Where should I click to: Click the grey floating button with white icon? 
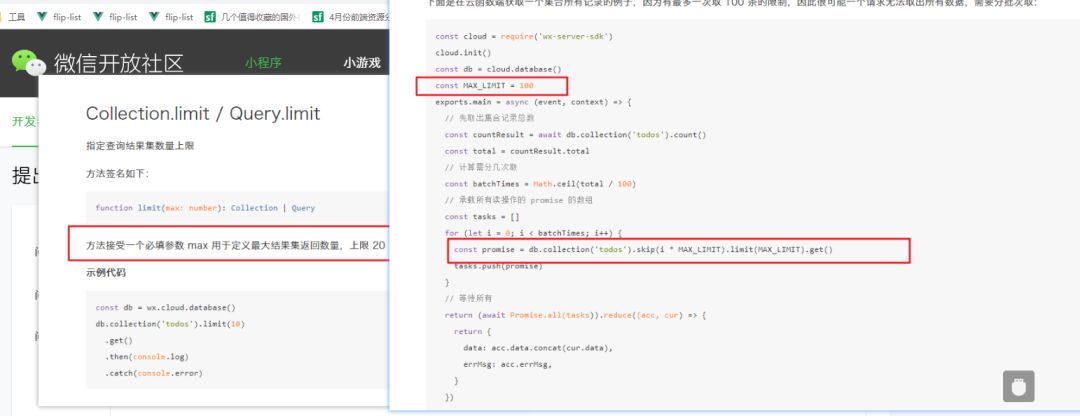pyautogui.click(x=1018, y=386)
